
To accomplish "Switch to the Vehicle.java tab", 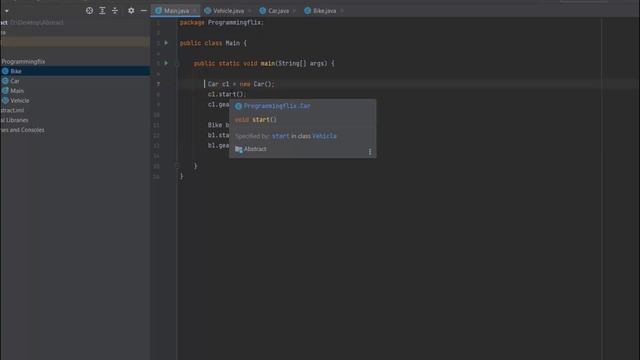I will [228, 11].
